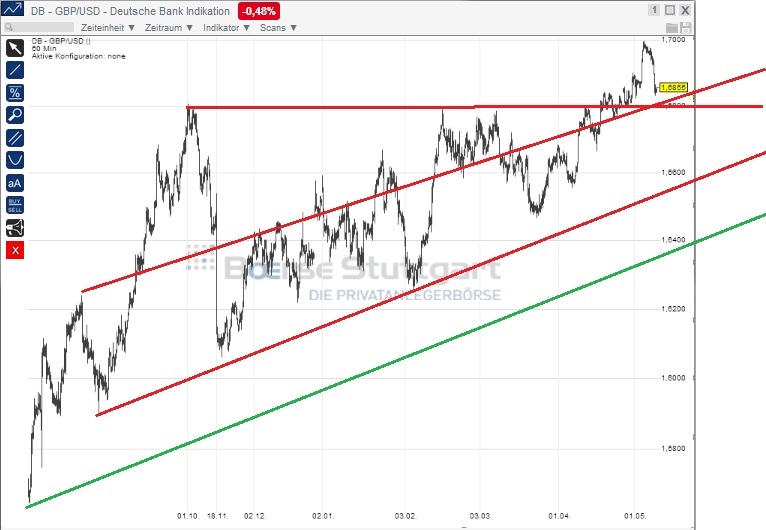Click the 02.01. date axis label
766x530 pixels.
323,516
